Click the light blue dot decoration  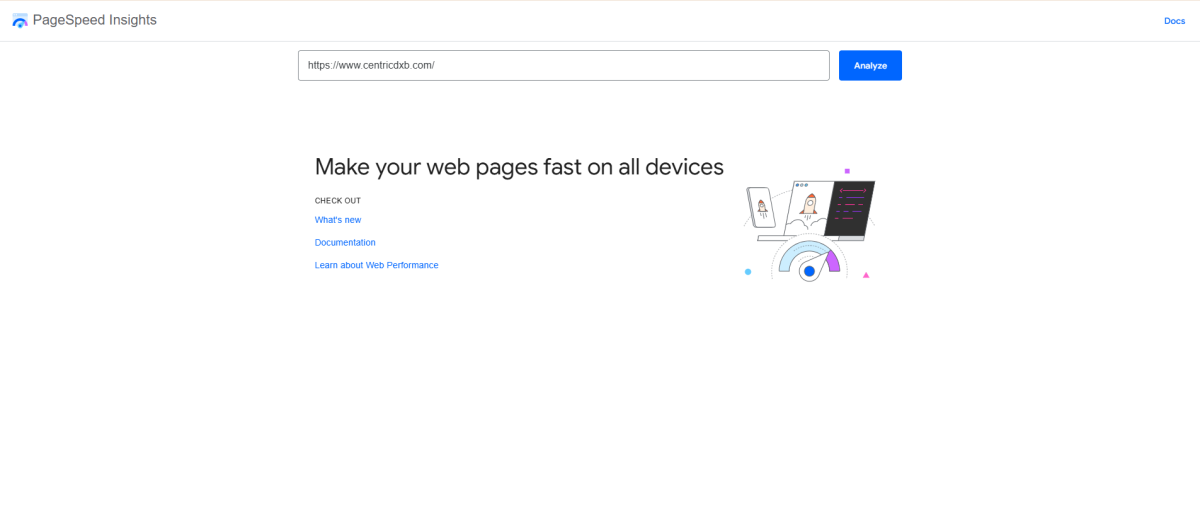(748, 271)
